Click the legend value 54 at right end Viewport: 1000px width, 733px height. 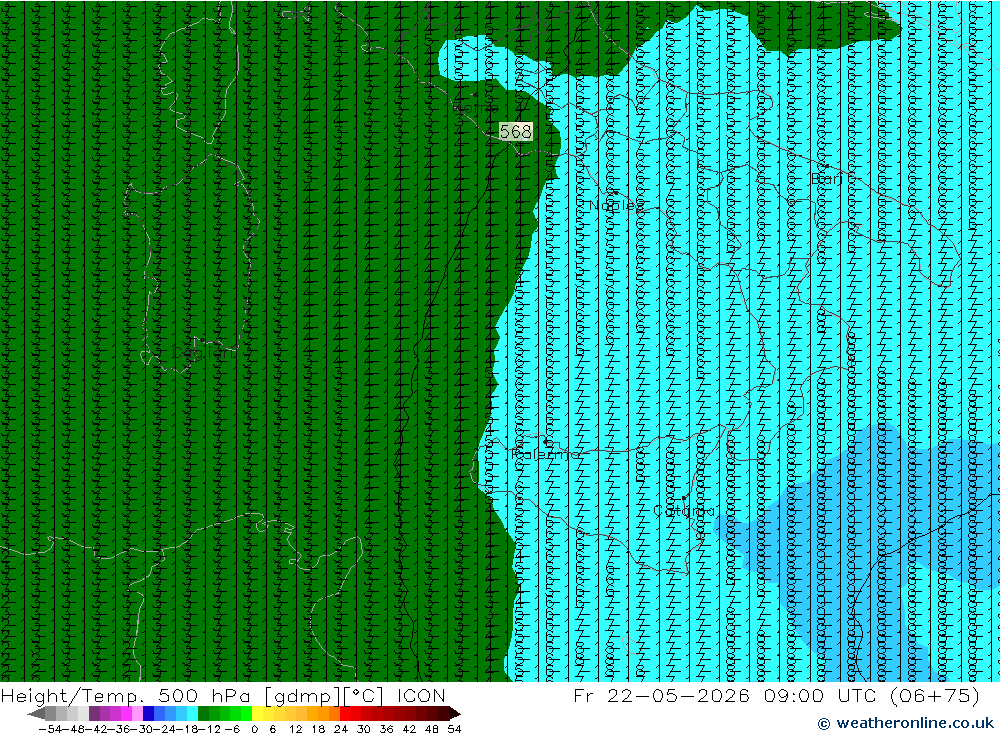[454, 729]
